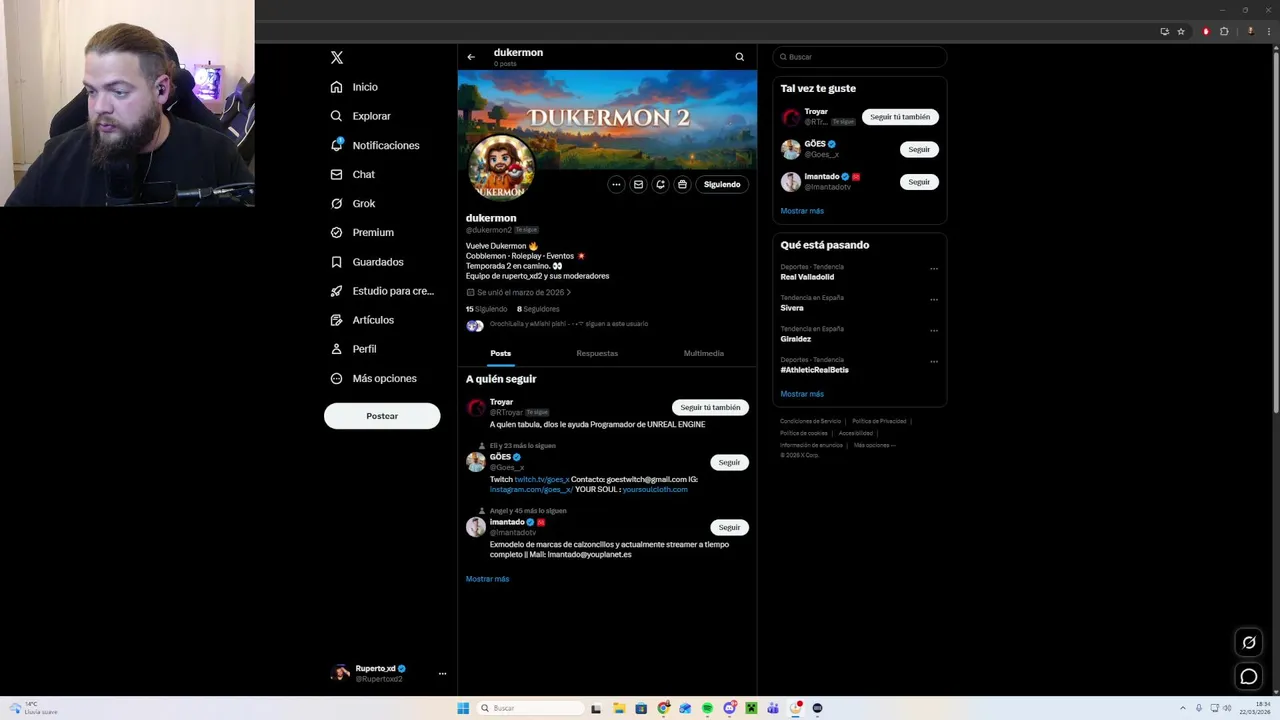Viewport: 1280px width, 720px height.
Task: Follow GÖES in the A quién seguir list
Action: click(x=729, y=462)
